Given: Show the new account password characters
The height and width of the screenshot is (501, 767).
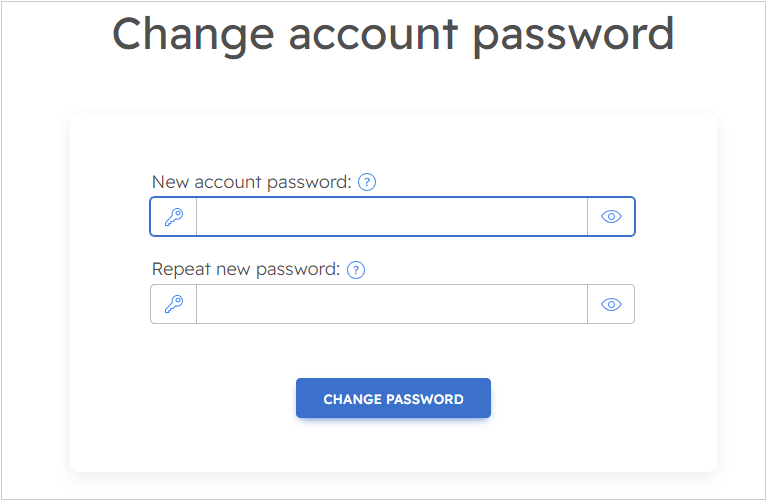Looking at the screenshot, I should click(611, 217).
